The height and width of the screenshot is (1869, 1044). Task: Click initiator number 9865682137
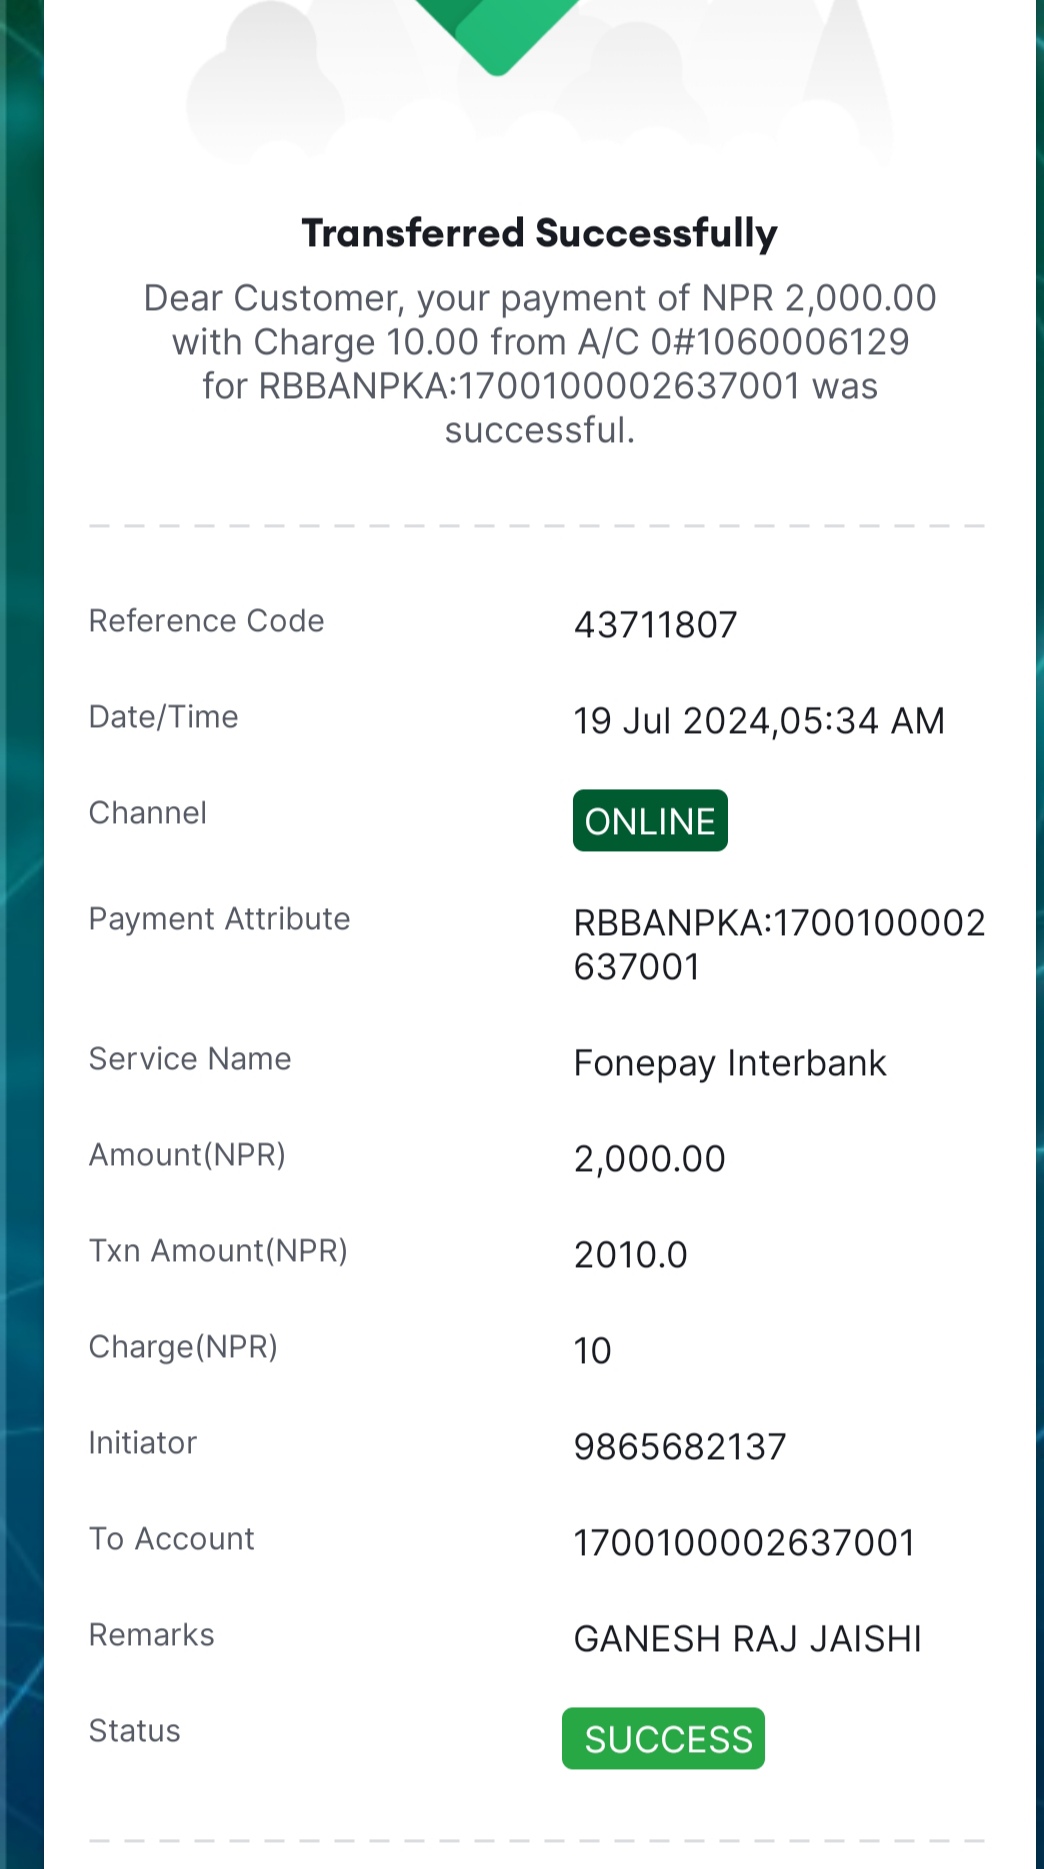tap(680, 1447)
